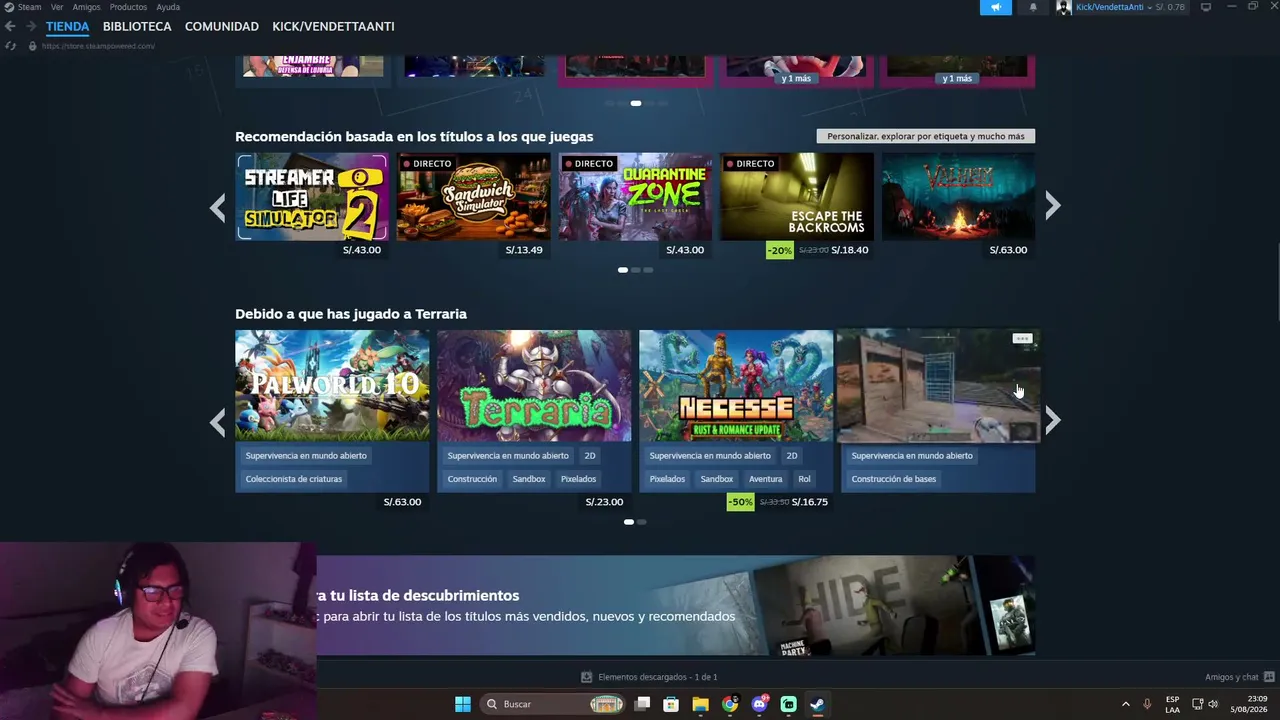Select third page dot of recommended carousel
1280x720 pixels.
coord(648,270)
